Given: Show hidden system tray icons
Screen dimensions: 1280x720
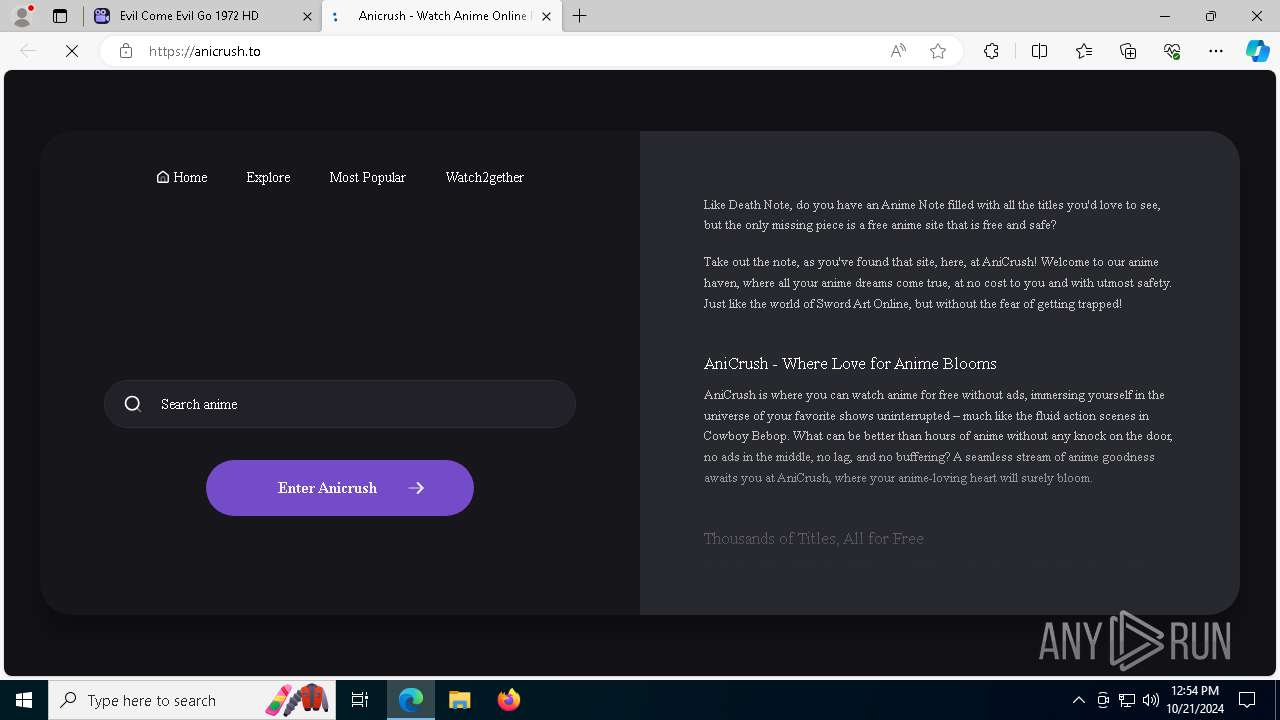Looking at the screenshot, I should (1078, 700).
